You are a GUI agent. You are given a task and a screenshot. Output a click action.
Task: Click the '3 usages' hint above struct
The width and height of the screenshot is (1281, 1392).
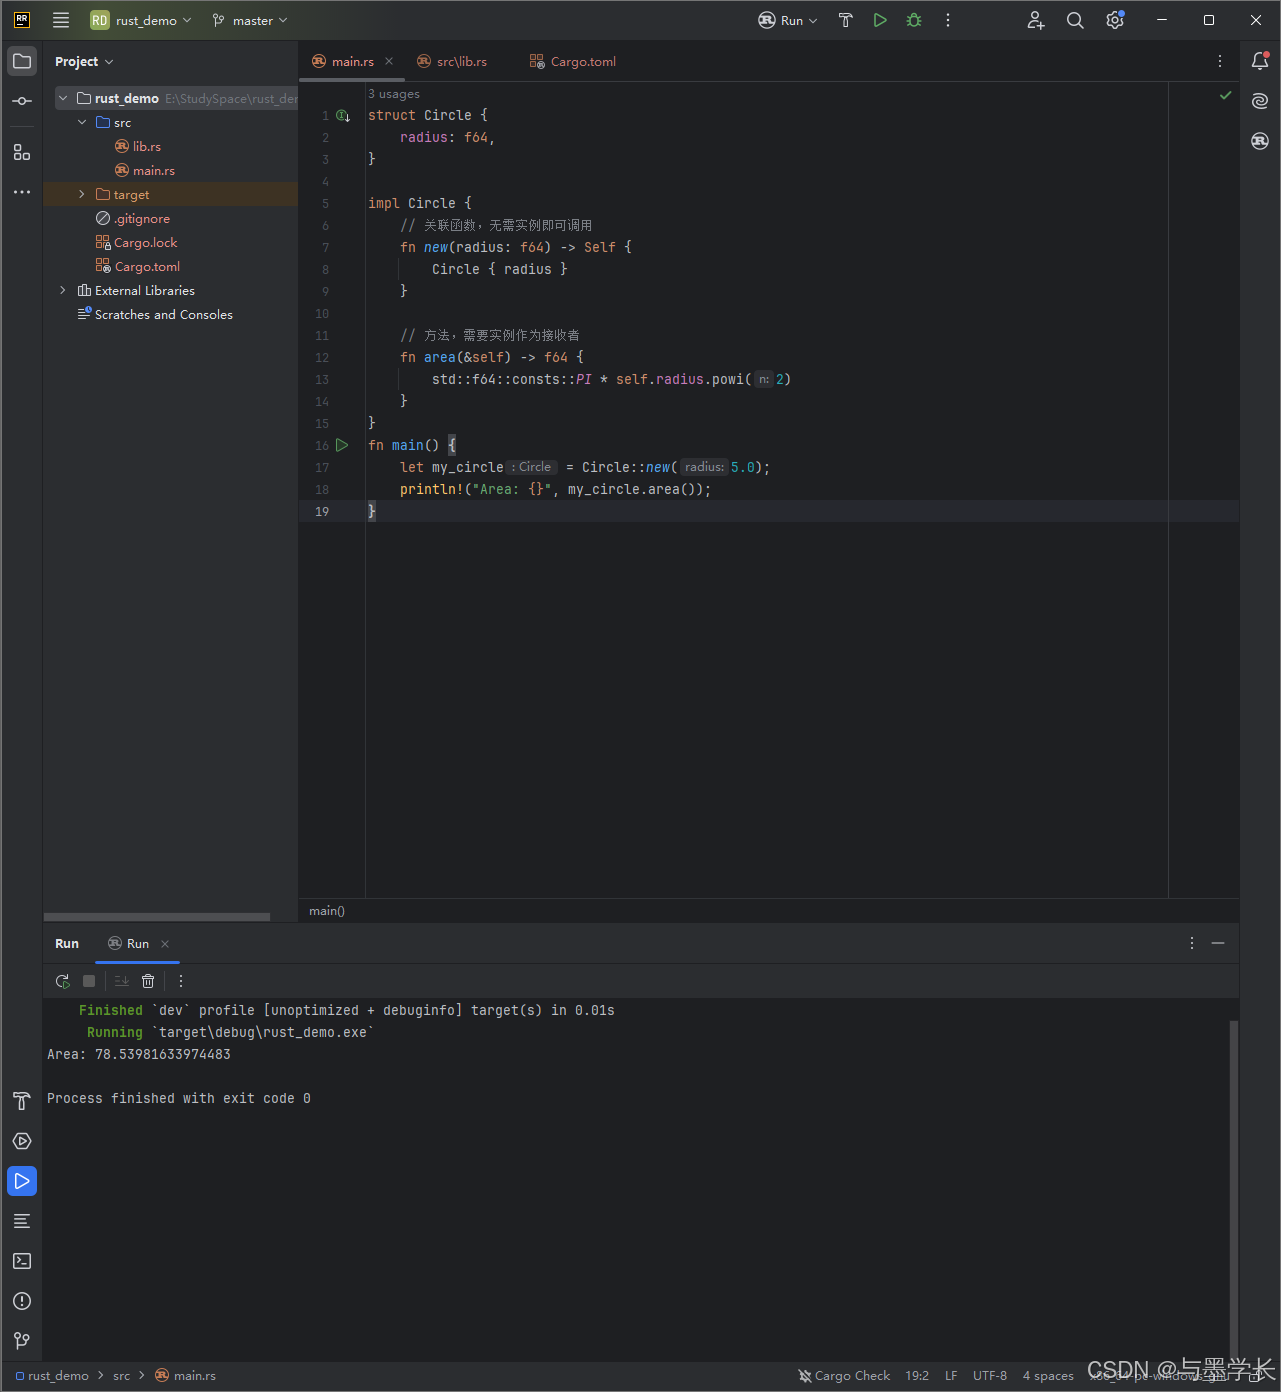[394, 94]
